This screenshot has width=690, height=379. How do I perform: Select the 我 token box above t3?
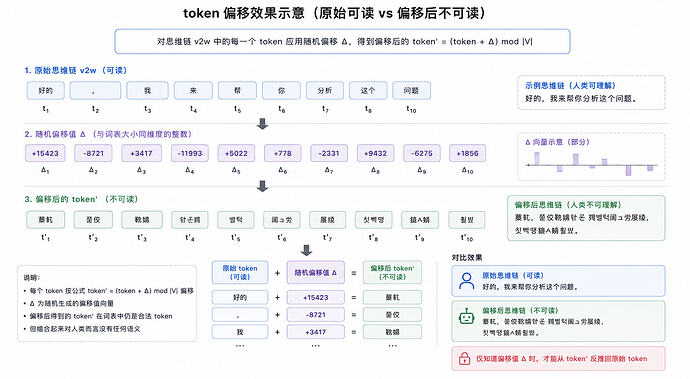coord(147,90)
